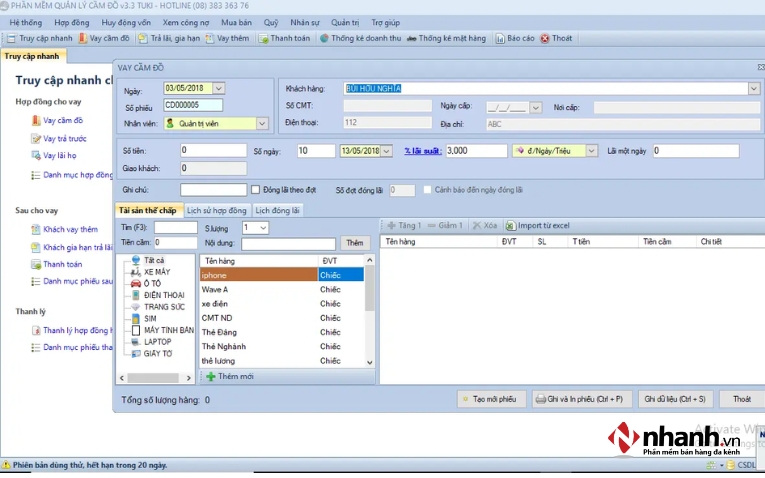The height and width of the screenshot is (478, 765).
Task: Expand the Khách hàng dropdown
Action: click(753, 88)
